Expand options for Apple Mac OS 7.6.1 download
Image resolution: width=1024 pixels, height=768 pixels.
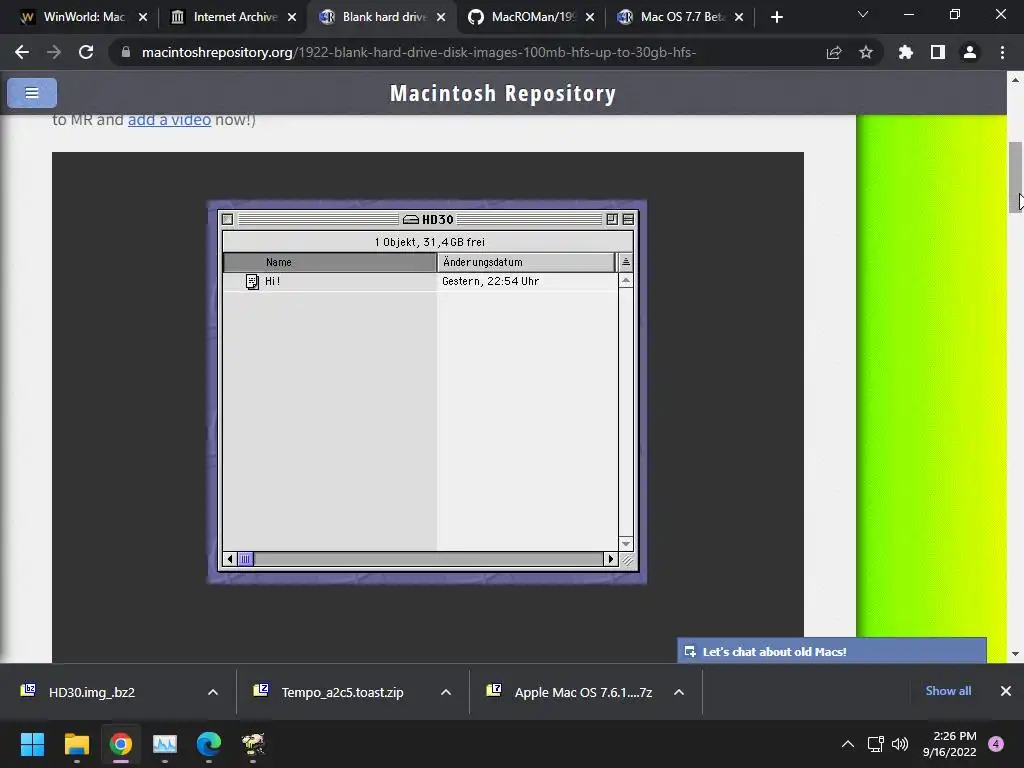pos(679,692)
